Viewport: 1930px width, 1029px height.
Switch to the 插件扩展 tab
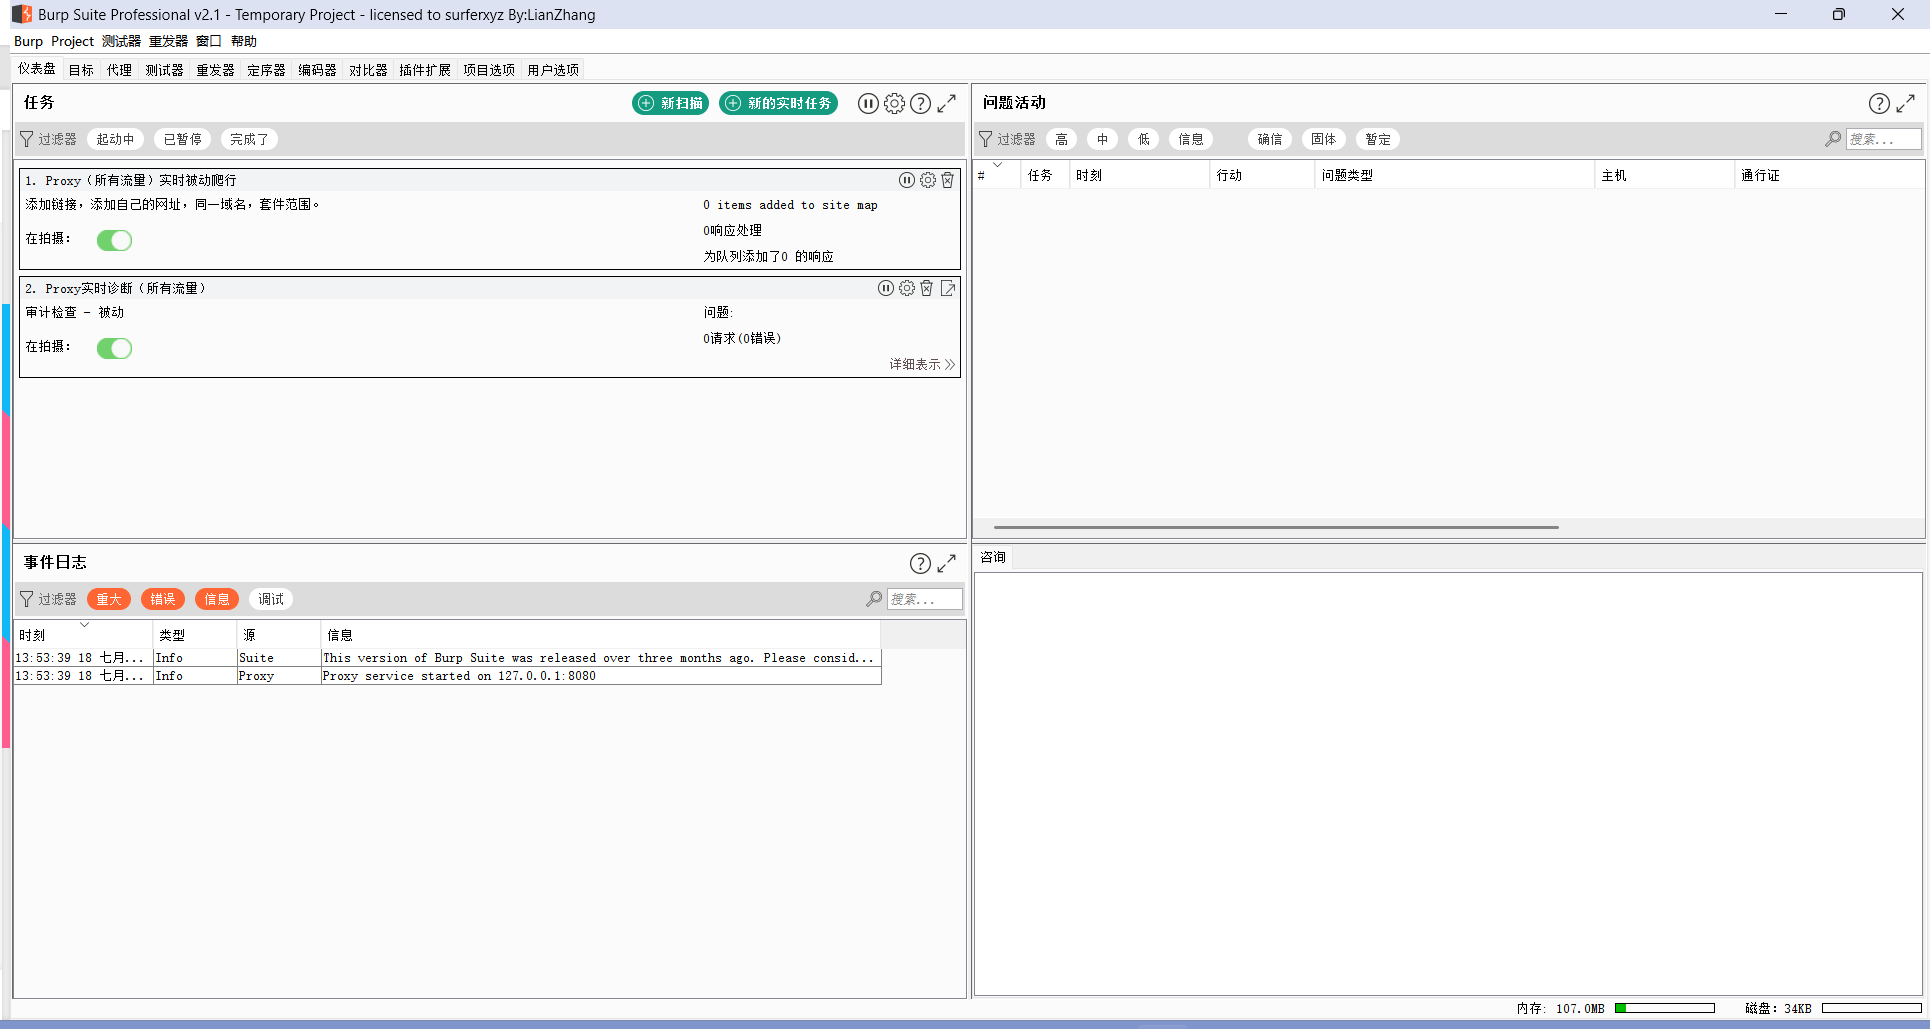(x=425, y=70)
